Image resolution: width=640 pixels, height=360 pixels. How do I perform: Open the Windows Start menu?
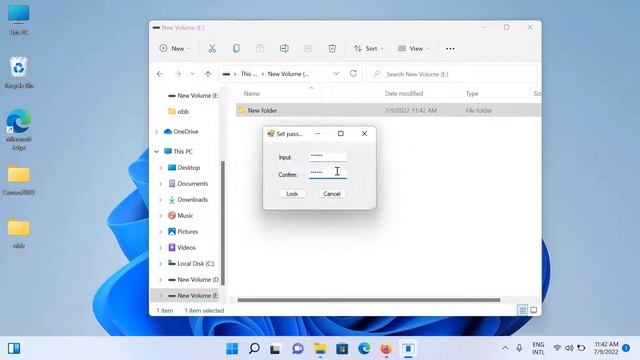pyautogui.click(x=232, y=349)
